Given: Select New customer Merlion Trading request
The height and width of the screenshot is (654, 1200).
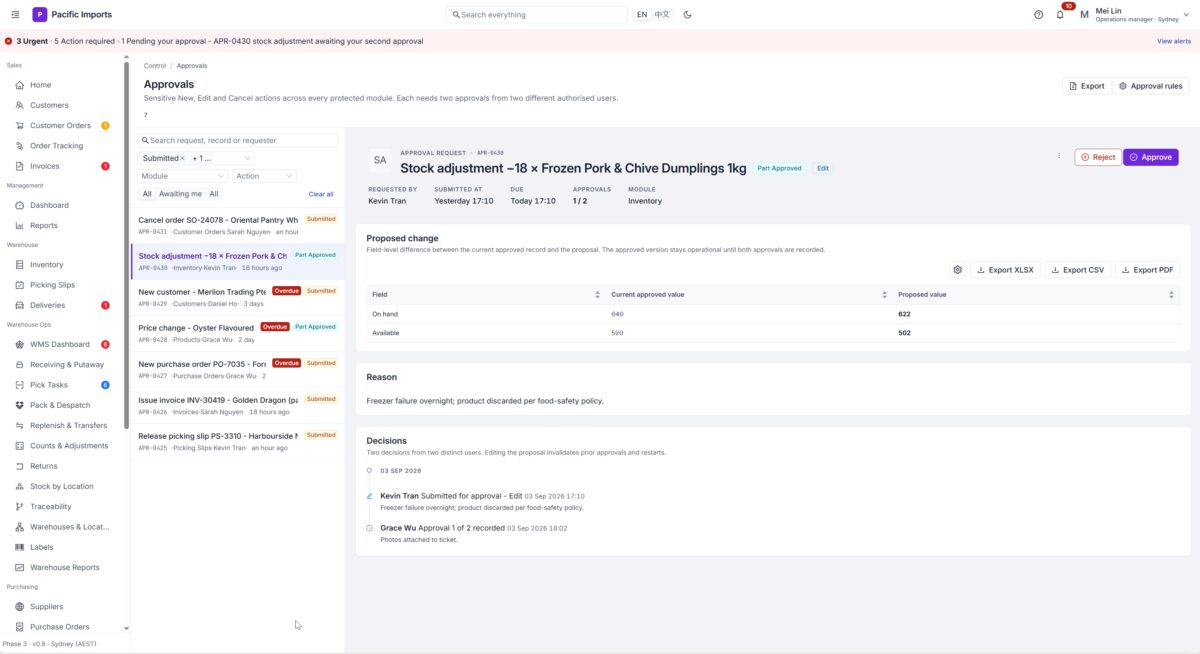Looking at the screenshot, I should pyautogui.click(x=237, y=297).
